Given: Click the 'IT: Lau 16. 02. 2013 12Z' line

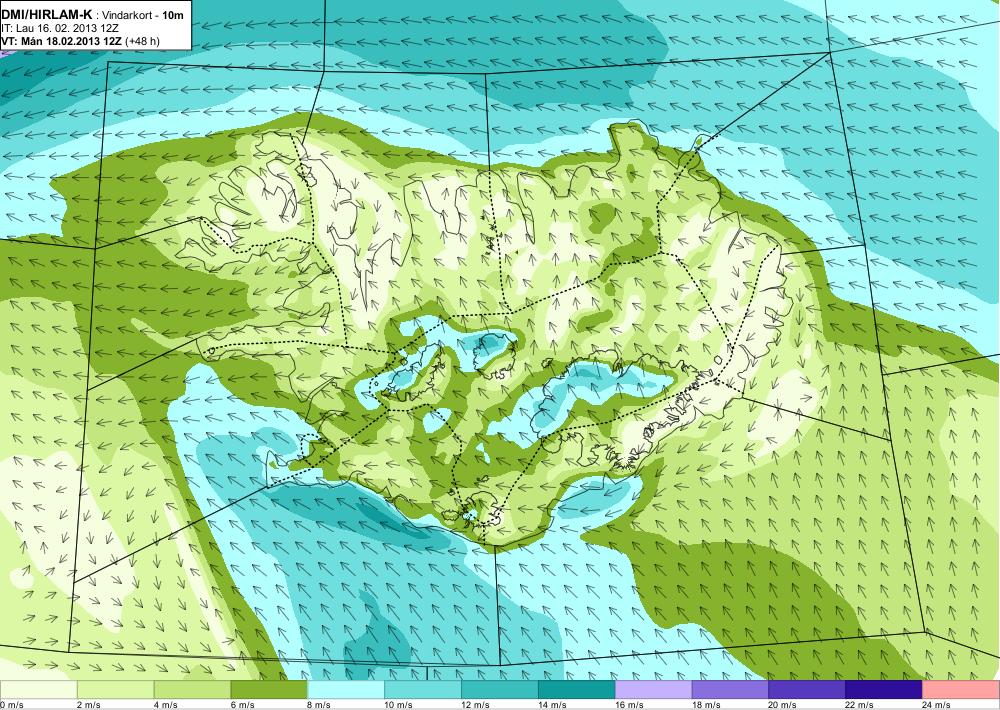Looking at the screenshot, I should point(60,29).
